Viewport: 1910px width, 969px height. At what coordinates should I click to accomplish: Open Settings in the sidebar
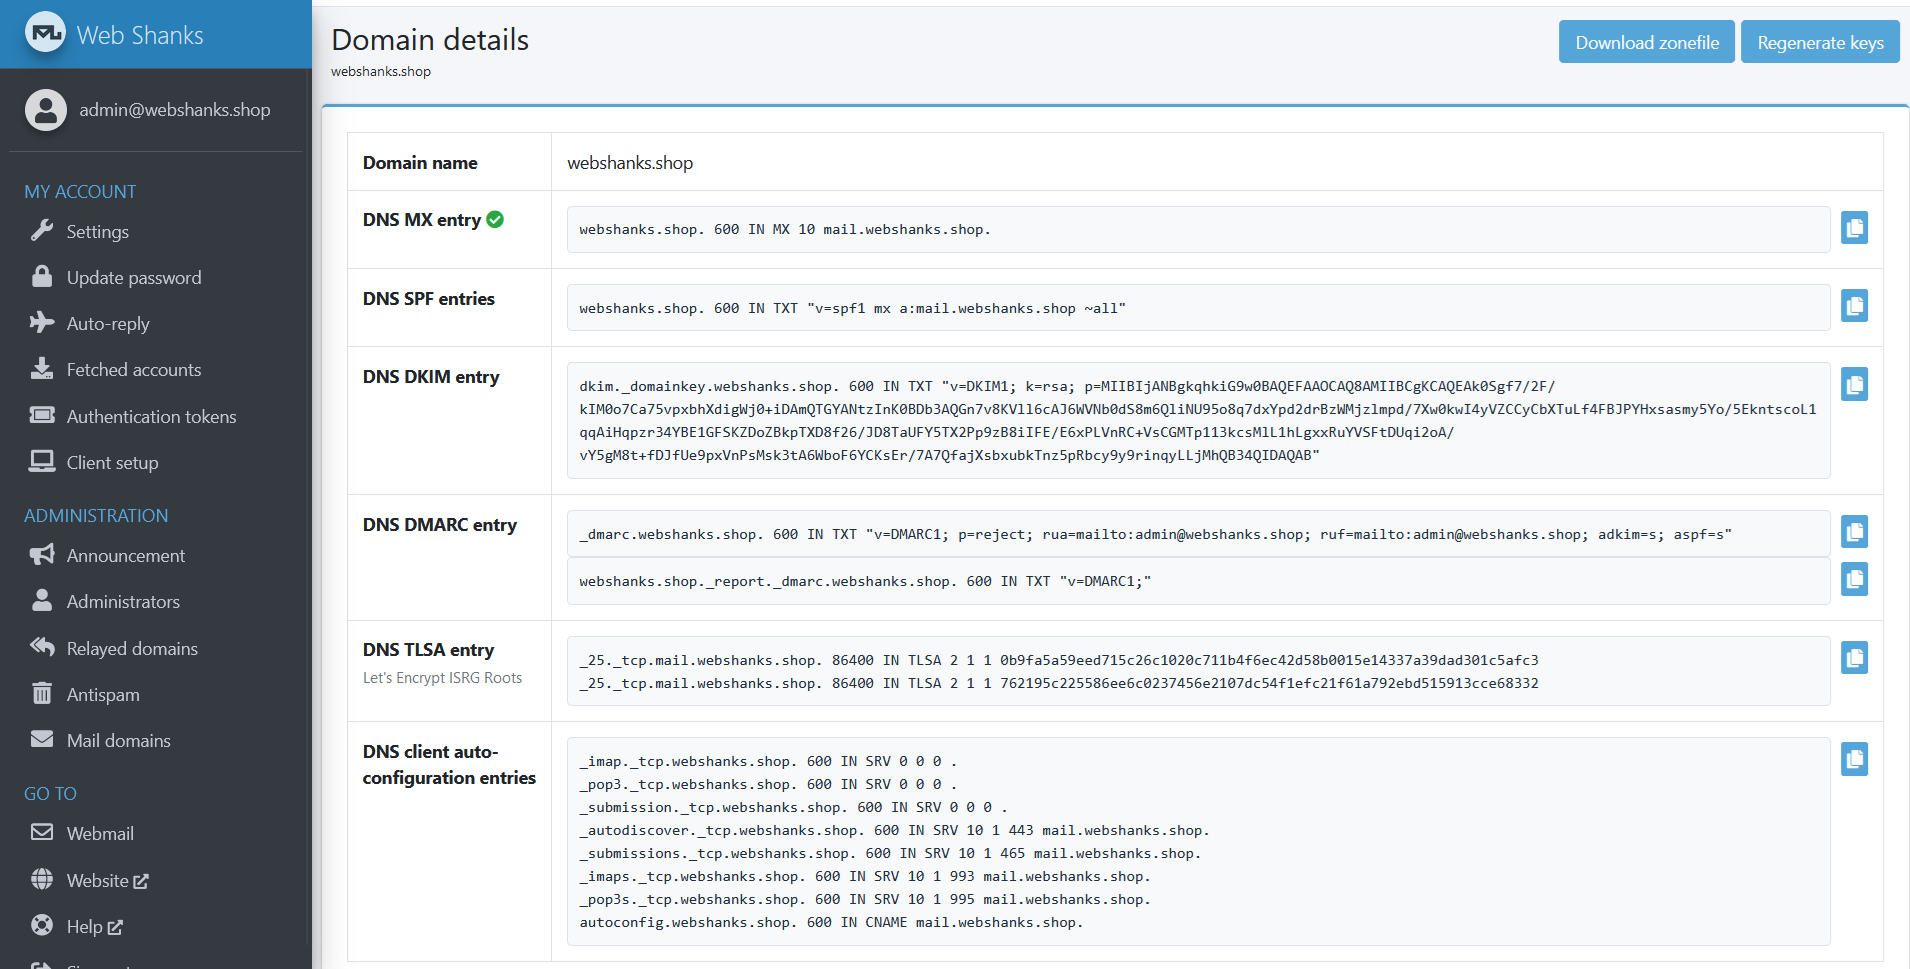pyautogui.click(x=97, y=232)
